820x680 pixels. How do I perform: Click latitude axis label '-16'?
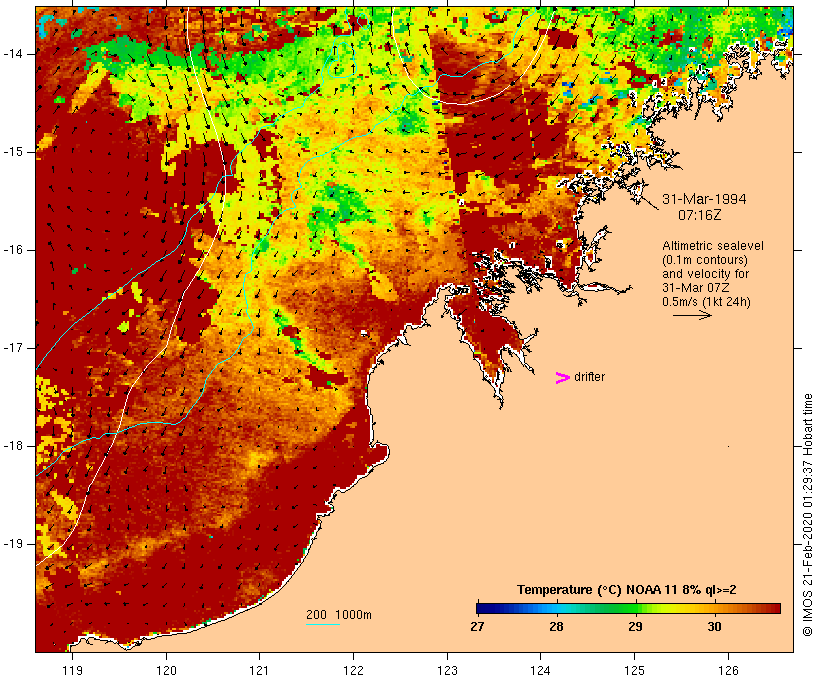click(12, 250)
